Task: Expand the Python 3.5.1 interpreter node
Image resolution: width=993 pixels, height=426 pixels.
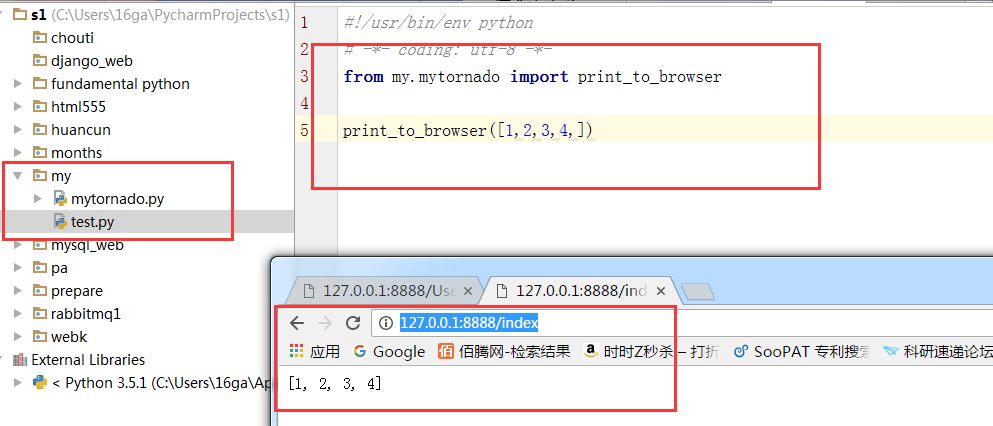Action: (18, 382)
